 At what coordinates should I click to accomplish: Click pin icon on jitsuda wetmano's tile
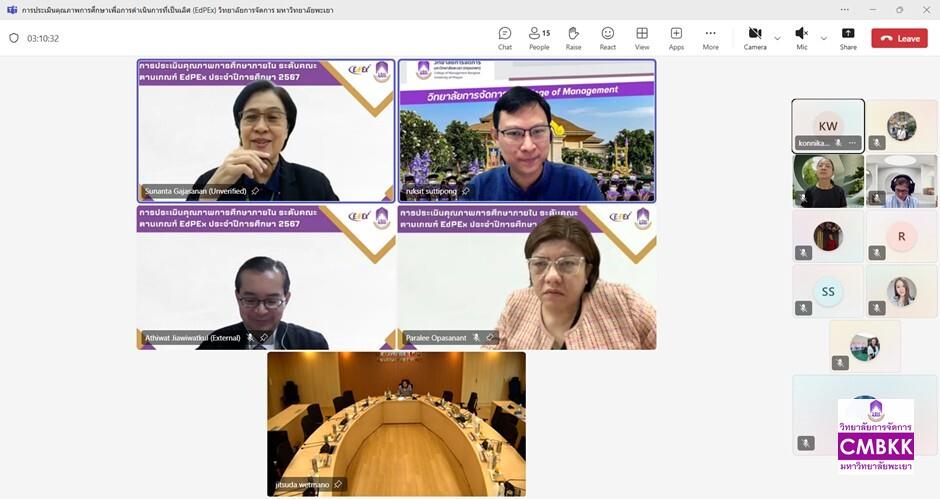click(338, 484)
